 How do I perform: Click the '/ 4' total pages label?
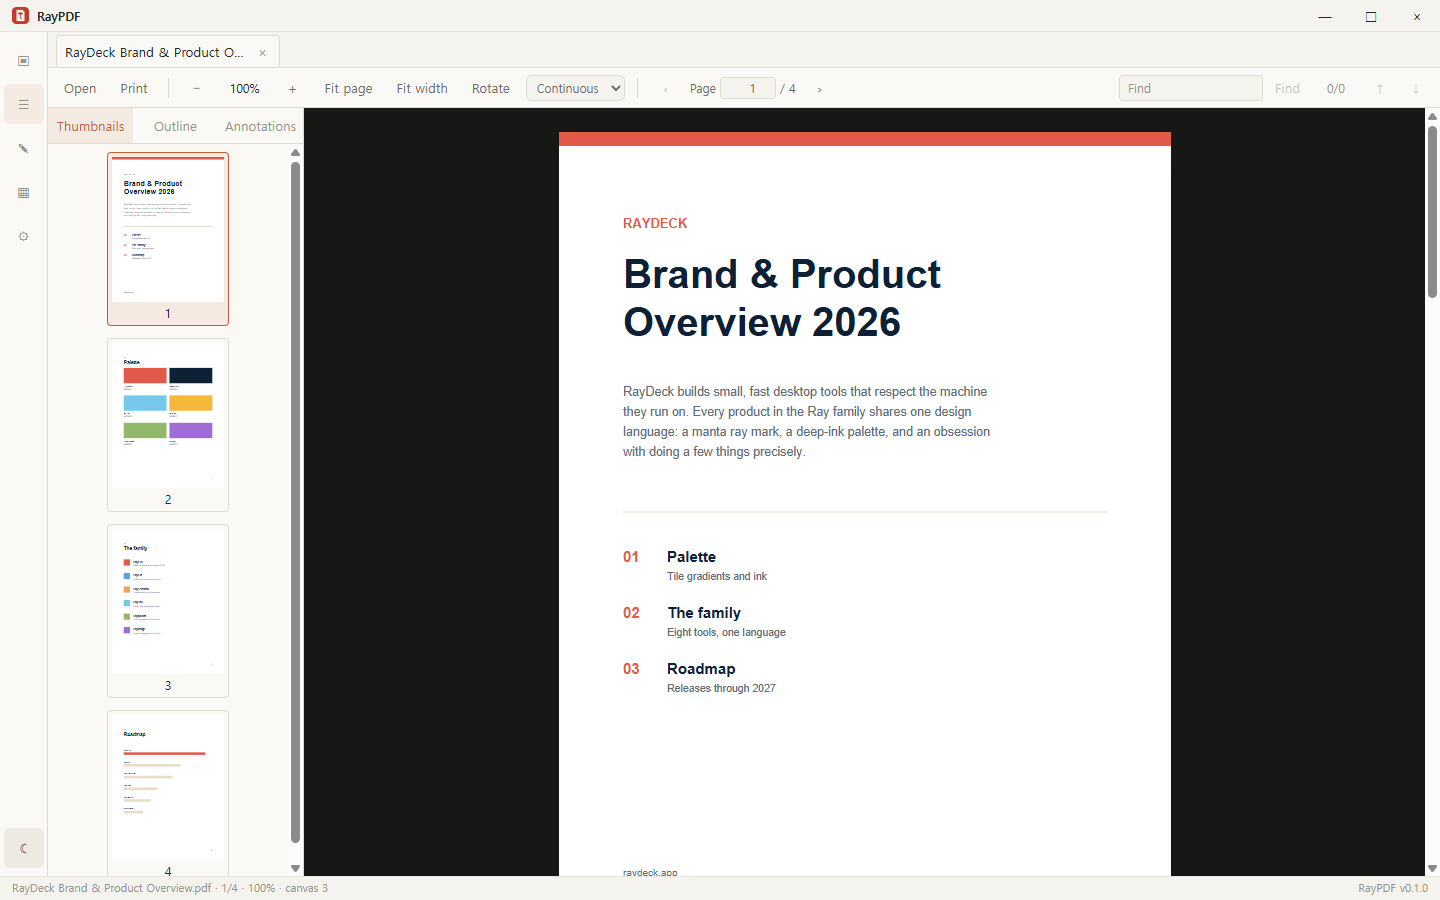pos(788,88)
